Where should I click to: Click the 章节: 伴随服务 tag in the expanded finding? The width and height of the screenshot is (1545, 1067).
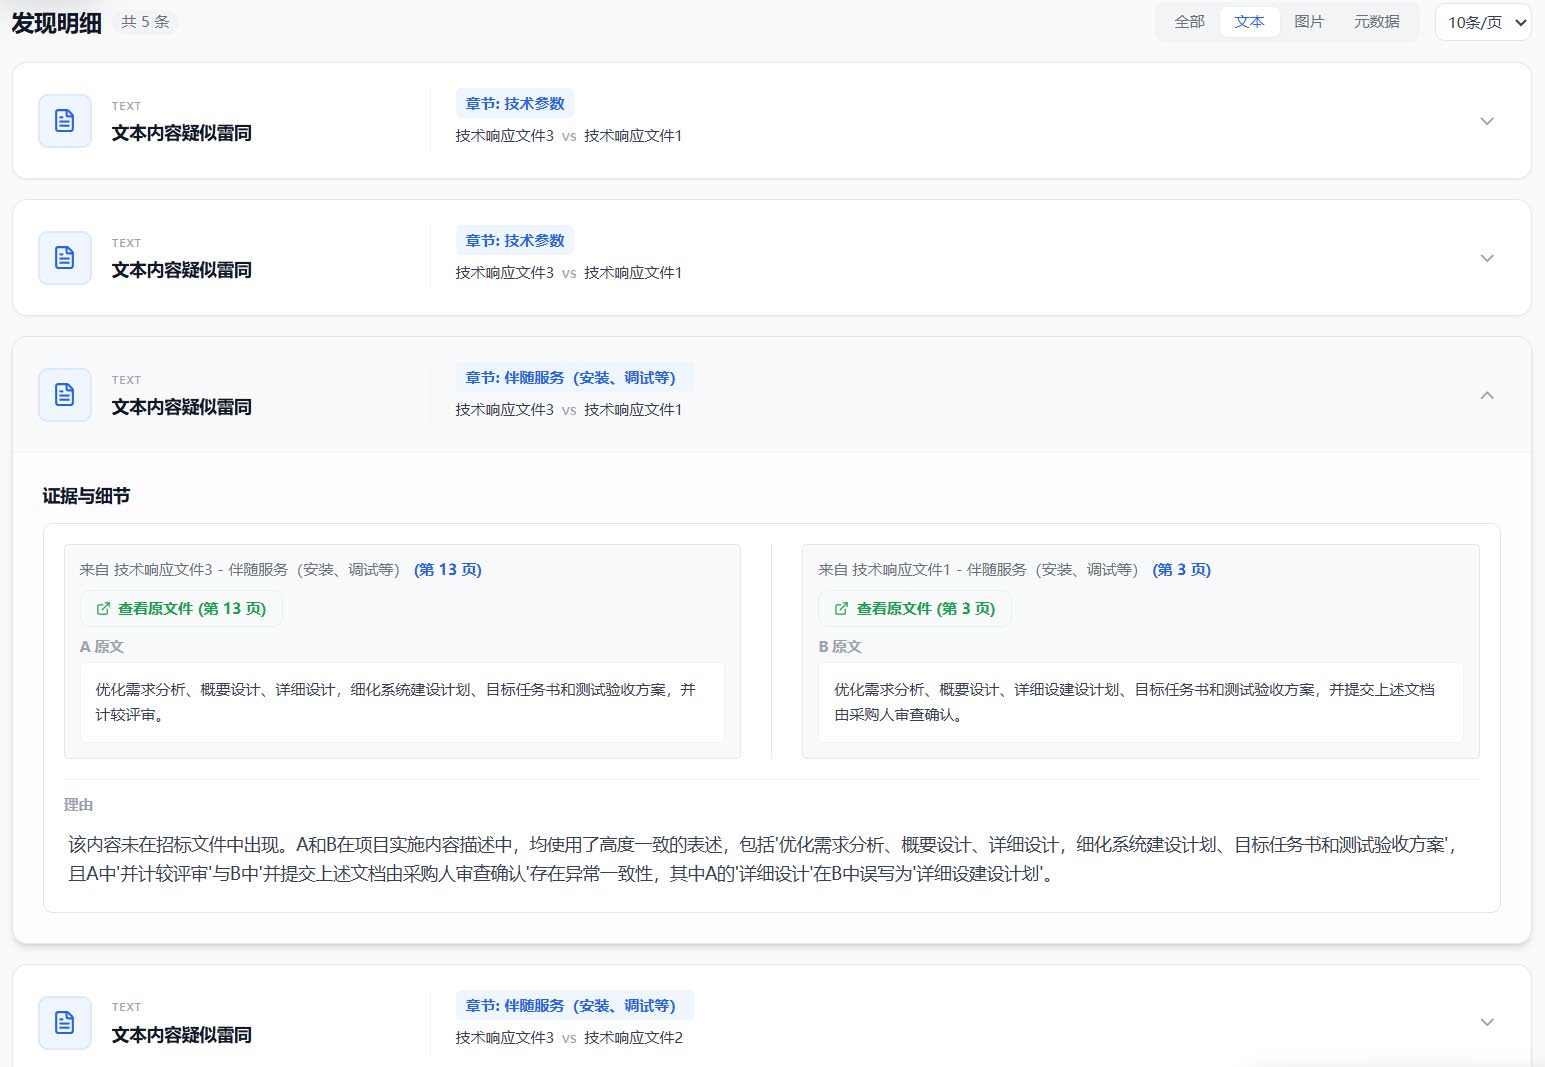[x=574, y=378]
